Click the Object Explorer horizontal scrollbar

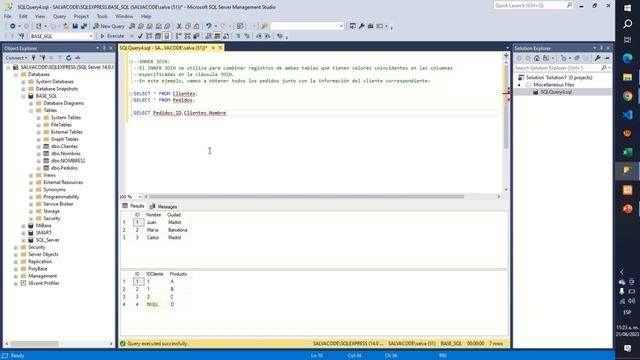[x=34, y=344]
